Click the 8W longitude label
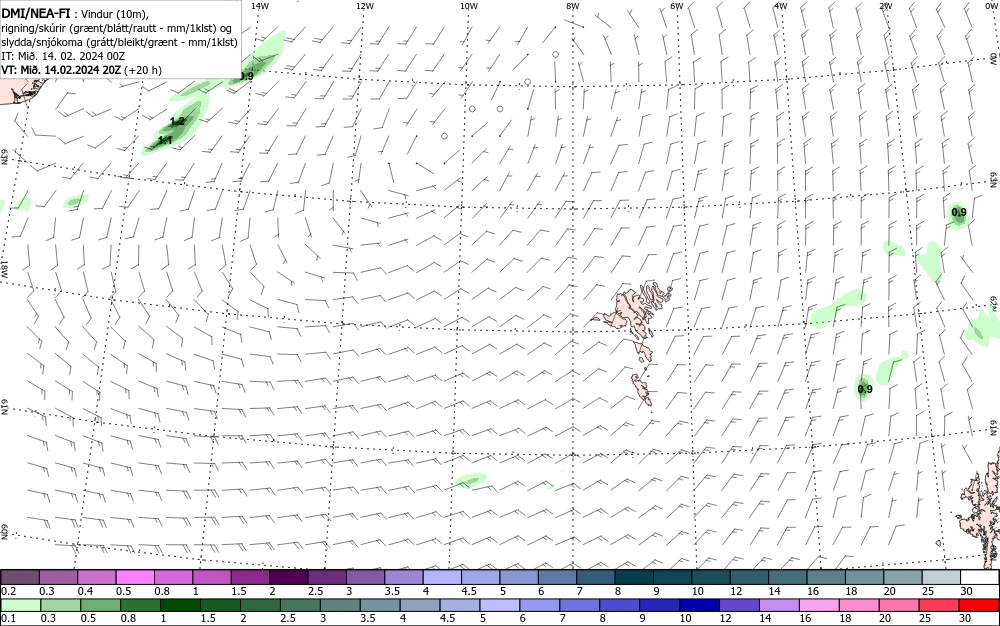The height and width of the screenshot is (626, 1000). tap(573, 6)
